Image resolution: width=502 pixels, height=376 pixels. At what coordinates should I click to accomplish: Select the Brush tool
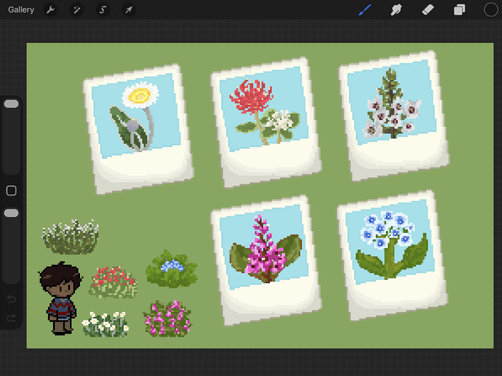pyautogui.click(x=365, y=10)
